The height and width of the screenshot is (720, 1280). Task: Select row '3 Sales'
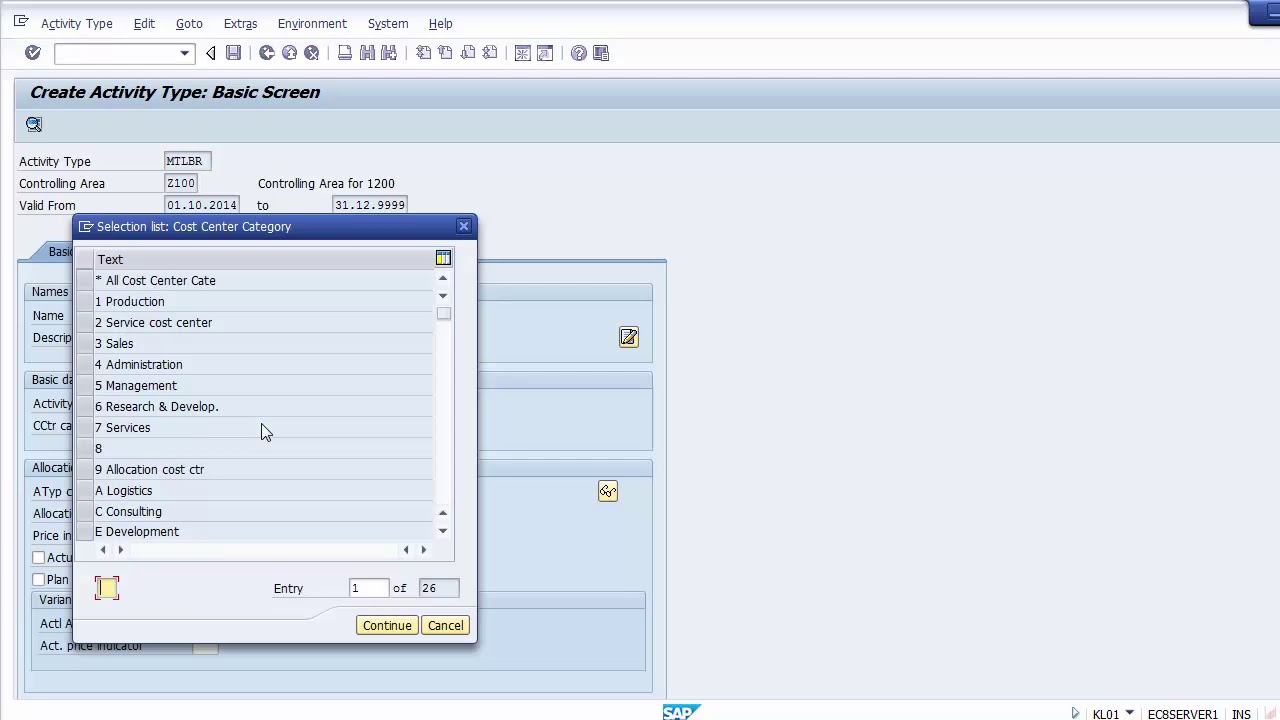(263, 343)
